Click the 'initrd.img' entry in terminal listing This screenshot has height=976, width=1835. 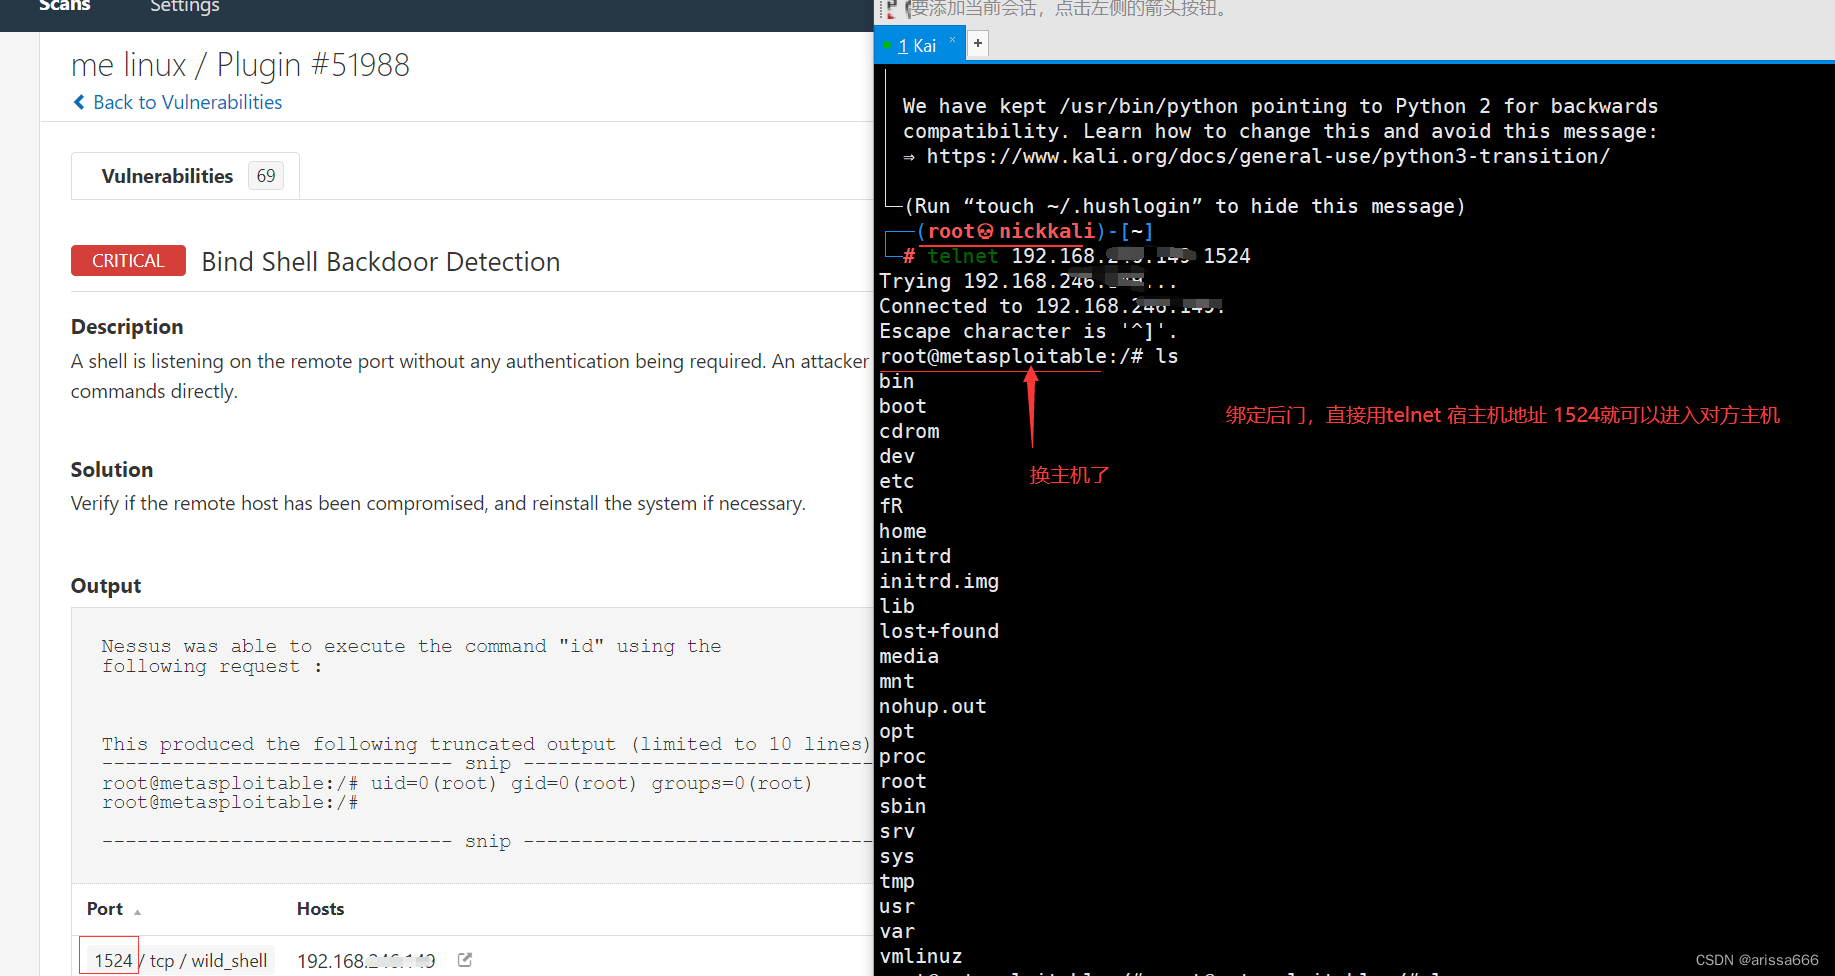pos(939,581)
